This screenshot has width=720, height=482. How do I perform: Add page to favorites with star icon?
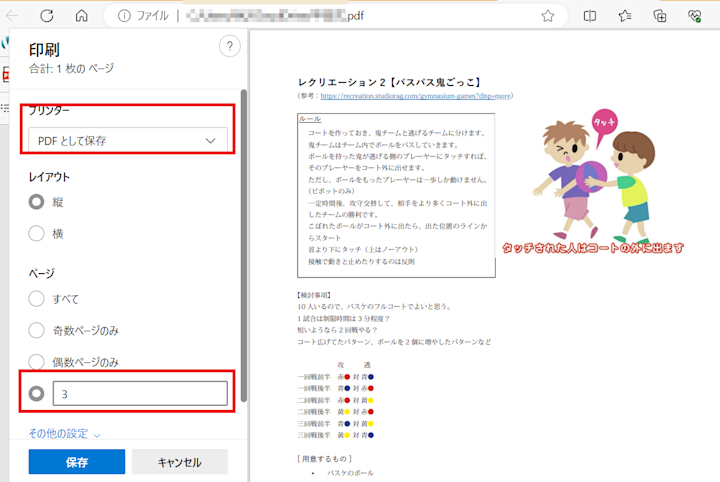coord(547,16)
